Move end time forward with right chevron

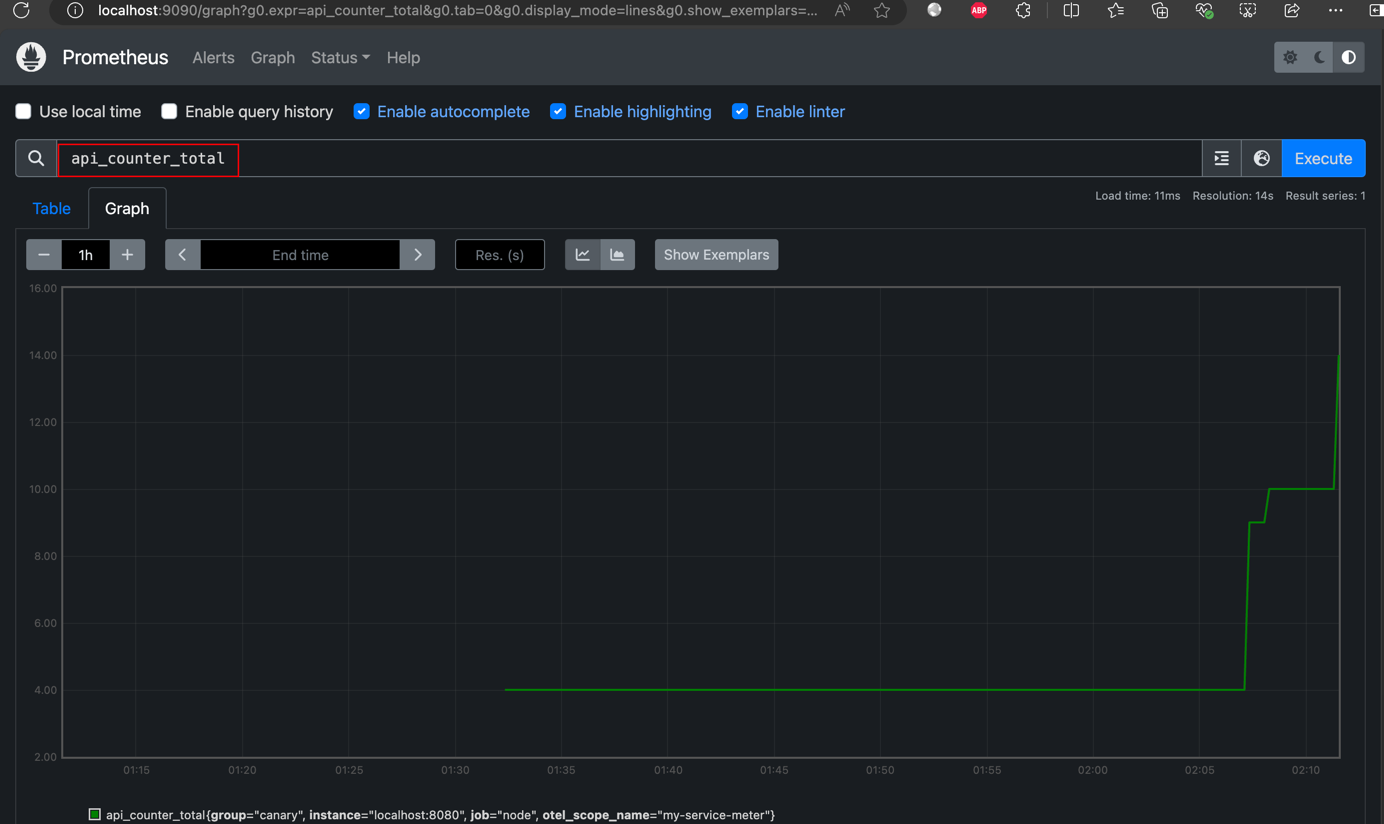pyautogui.click(x=417, y=255)
